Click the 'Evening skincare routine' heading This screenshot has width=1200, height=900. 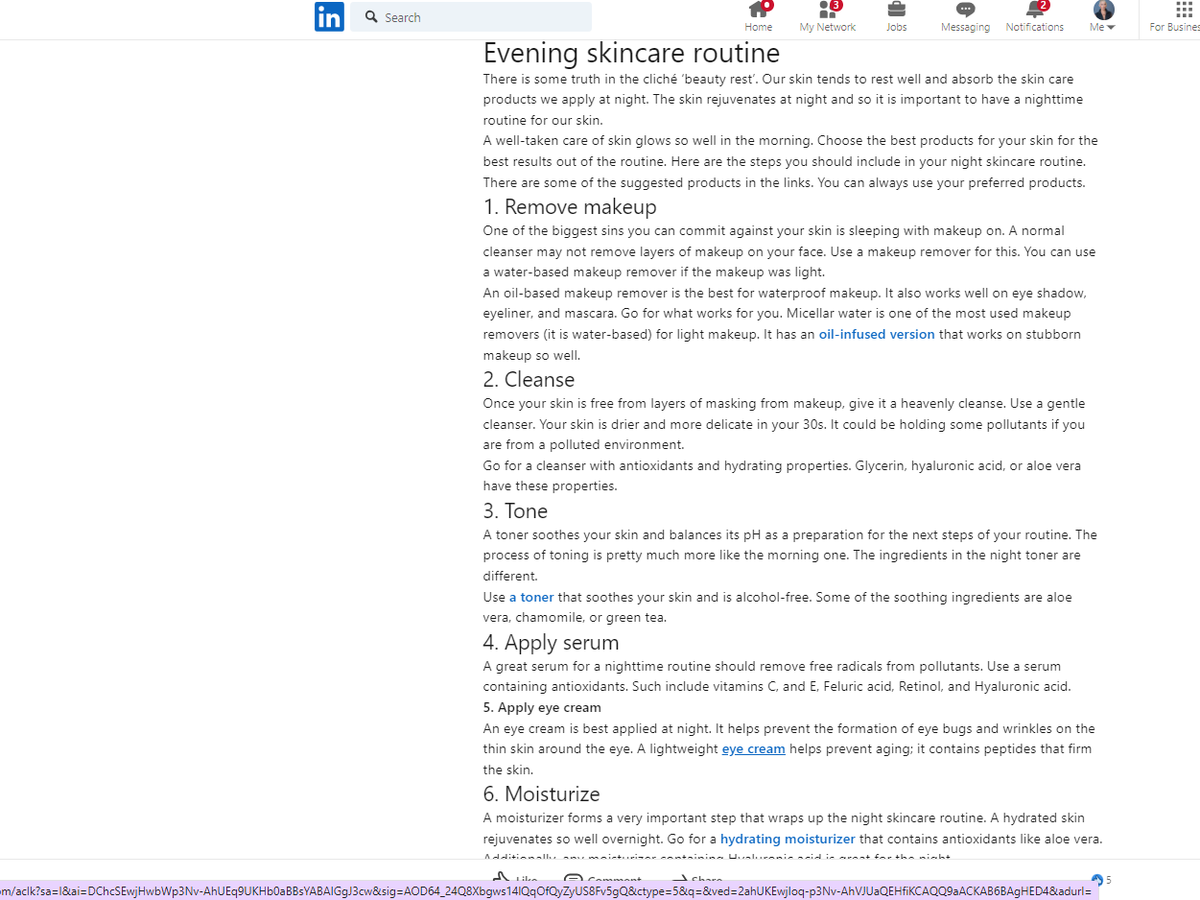(x=631, y=52)
